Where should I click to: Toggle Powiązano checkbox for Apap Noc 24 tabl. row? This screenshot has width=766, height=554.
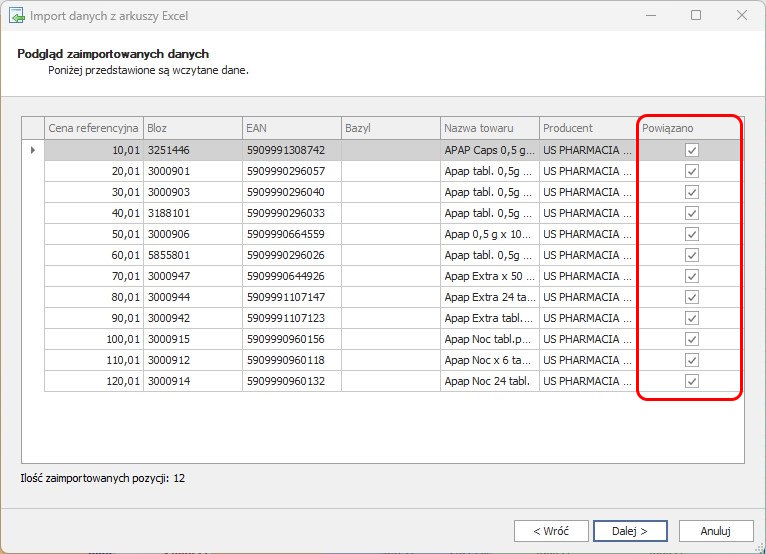[691, 381]
